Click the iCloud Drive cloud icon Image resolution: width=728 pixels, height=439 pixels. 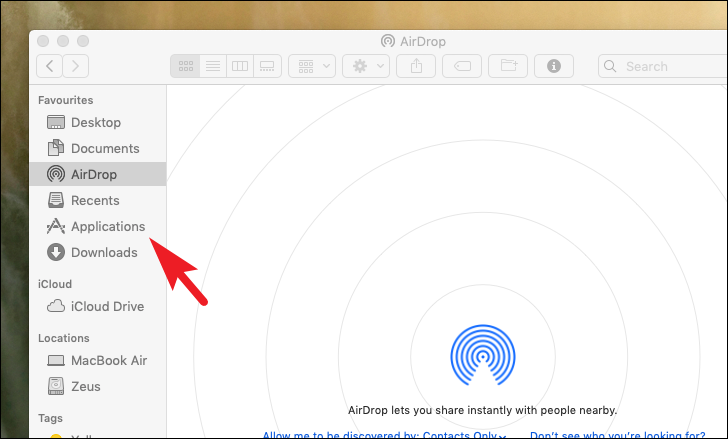point(56,306)
